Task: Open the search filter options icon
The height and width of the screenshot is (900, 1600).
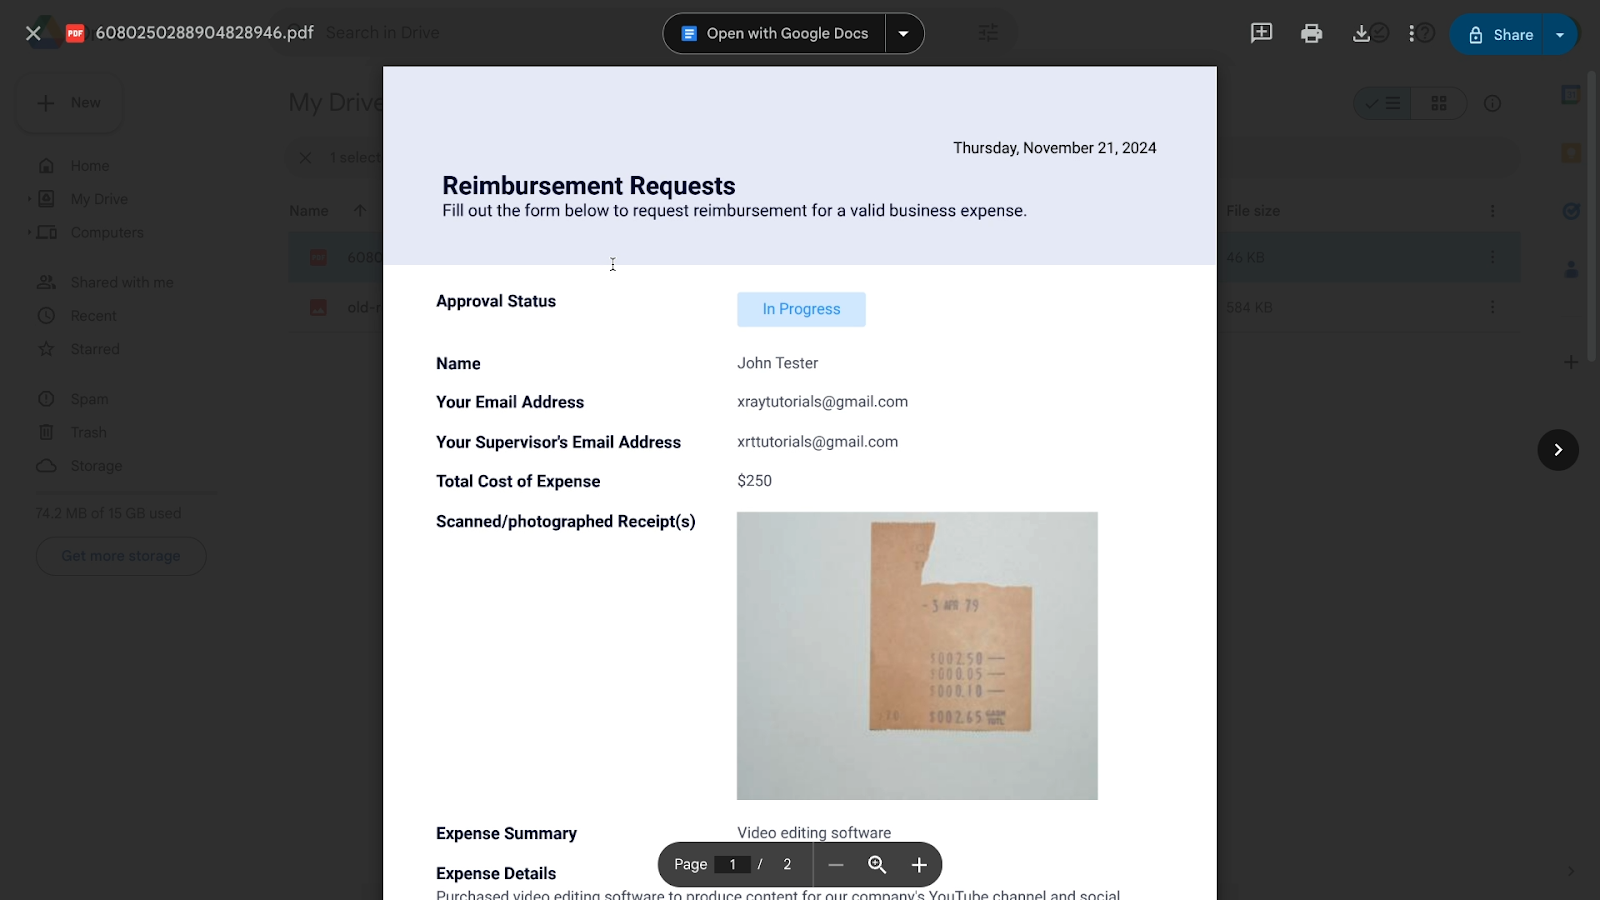Action: [988, 33]
